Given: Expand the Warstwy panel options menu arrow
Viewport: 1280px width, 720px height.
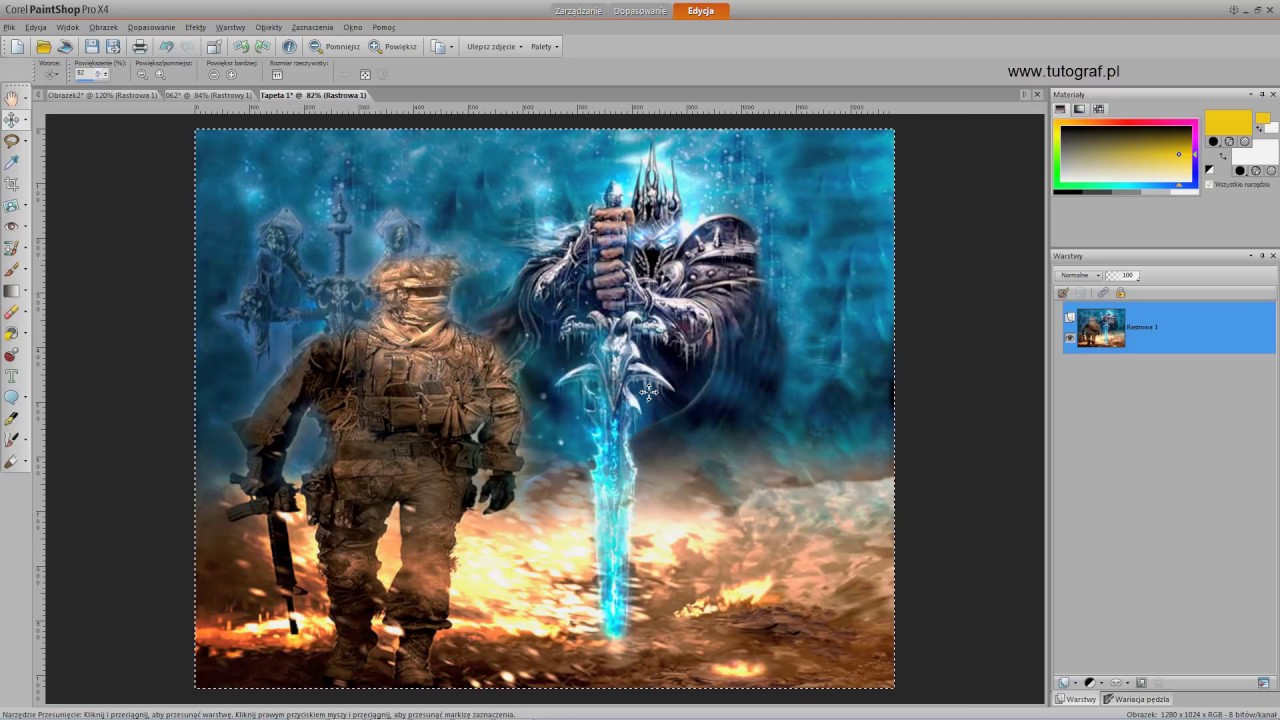Looking at the screenshot, I should point(1251,256).
